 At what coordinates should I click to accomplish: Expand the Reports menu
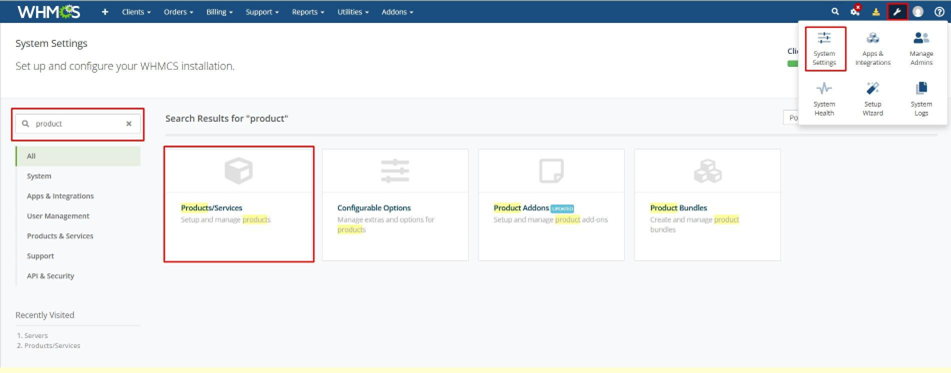tap(308, 12)
